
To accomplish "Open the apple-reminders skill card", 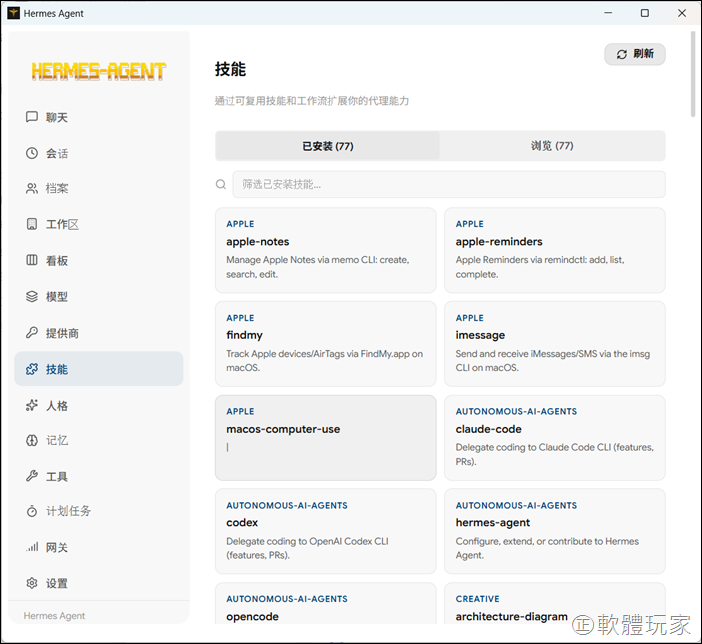I will [x=555, y=250].
